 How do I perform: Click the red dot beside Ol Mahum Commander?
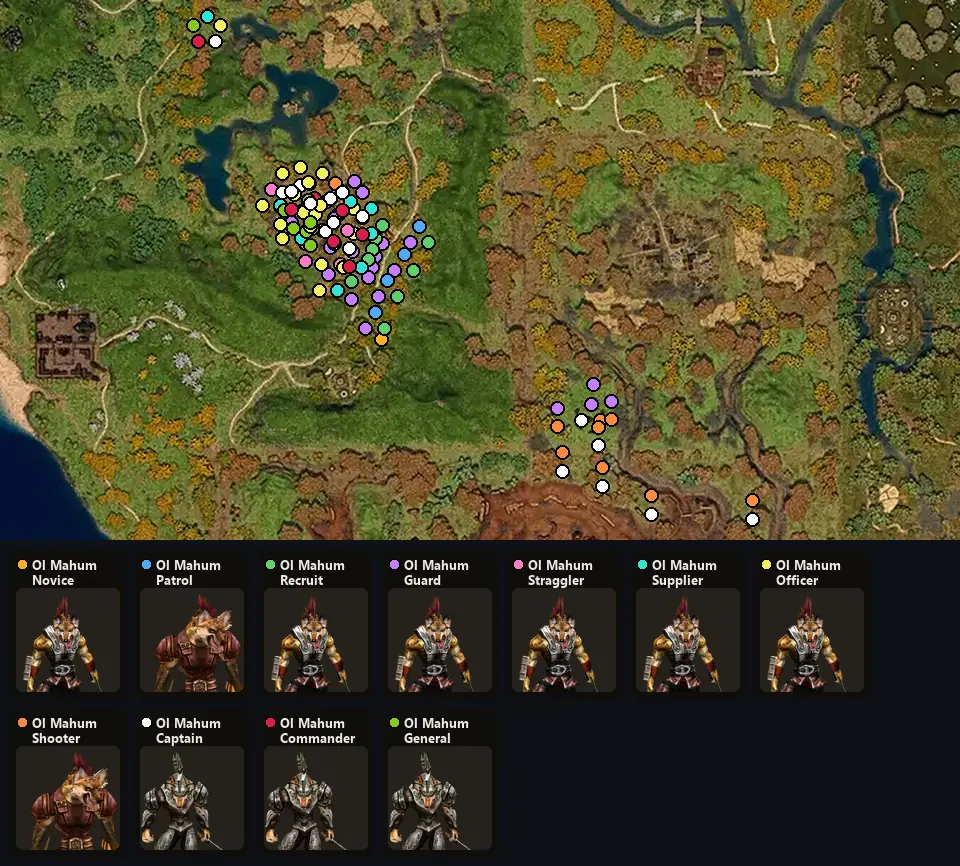pyautogui.click(x=271, y=723)
